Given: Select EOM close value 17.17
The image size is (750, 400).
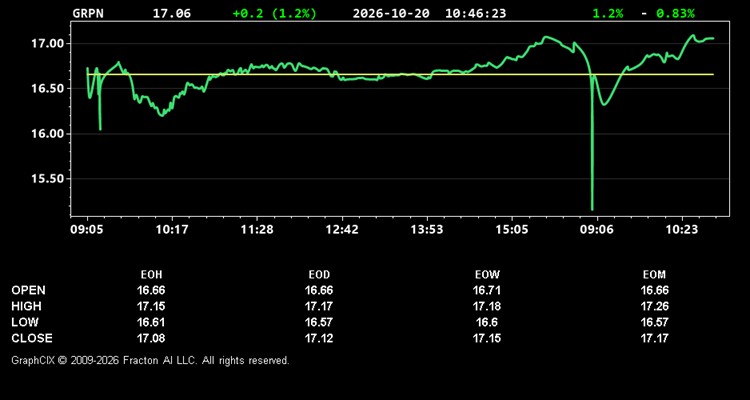Looking at the screenshot, I should tap(654, 338).
